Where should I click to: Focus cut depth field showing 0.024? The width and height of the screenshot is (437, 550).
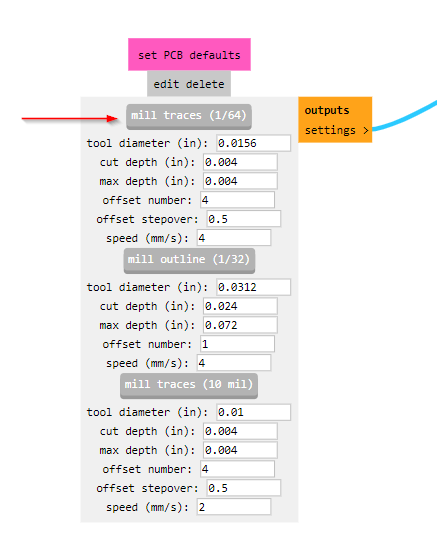point(240,306)
